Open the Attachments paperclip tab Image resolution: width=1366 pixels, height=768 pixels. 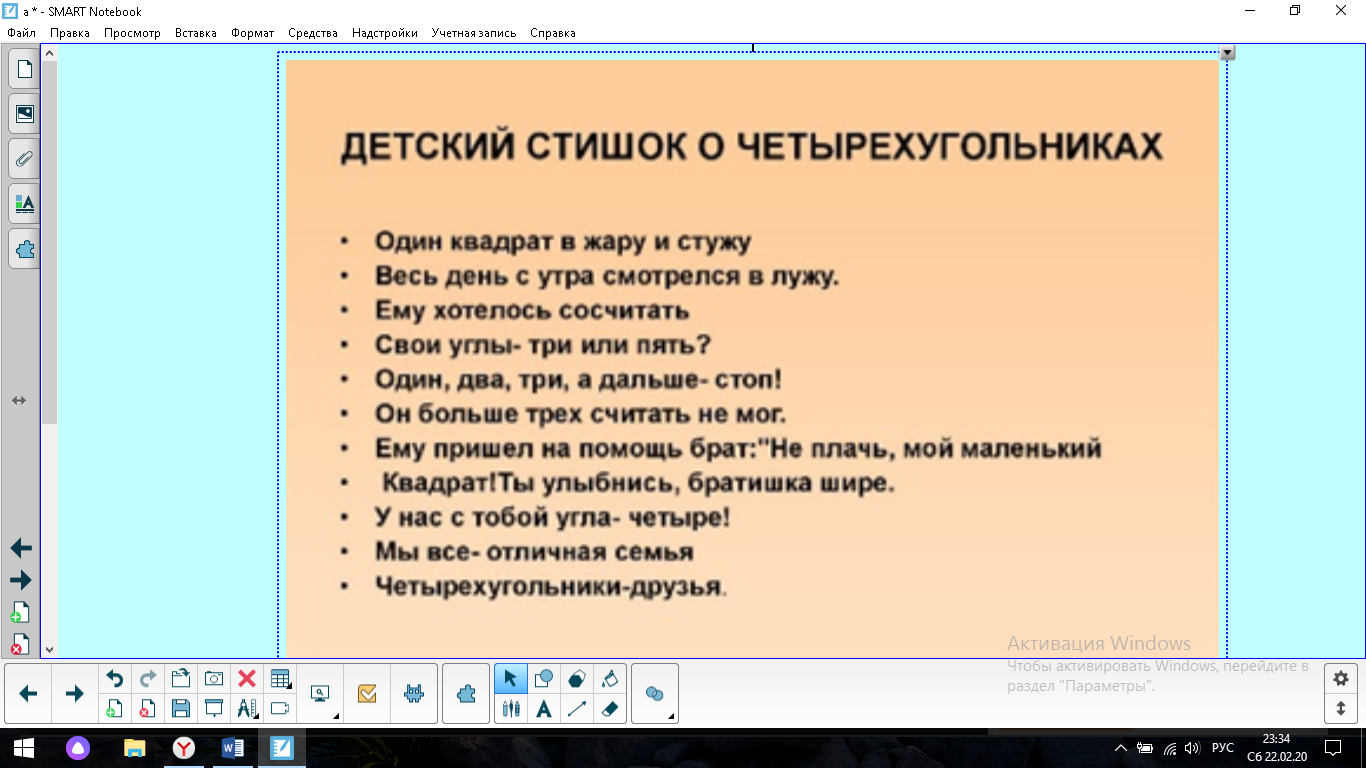(x=24, y=159)
